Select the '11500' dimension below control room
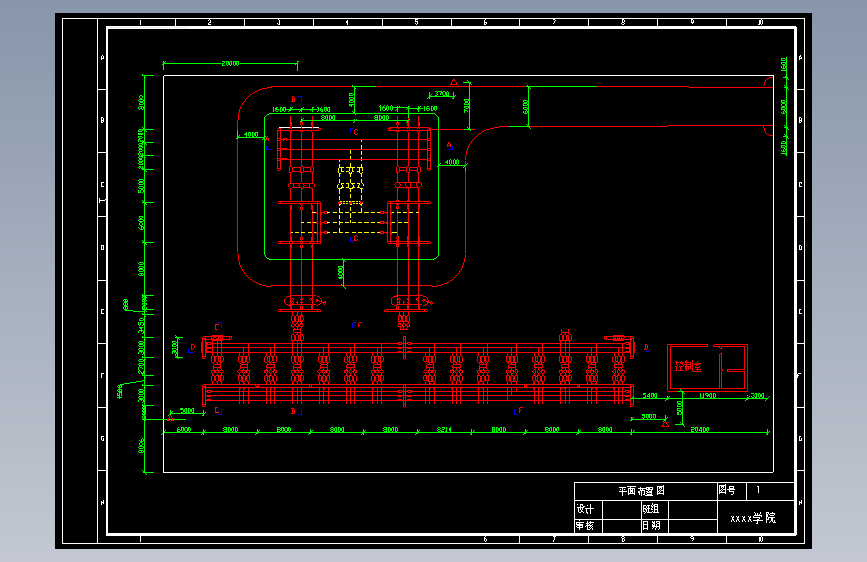This screenshot has height=562, width=867. (x=708, y=396)
